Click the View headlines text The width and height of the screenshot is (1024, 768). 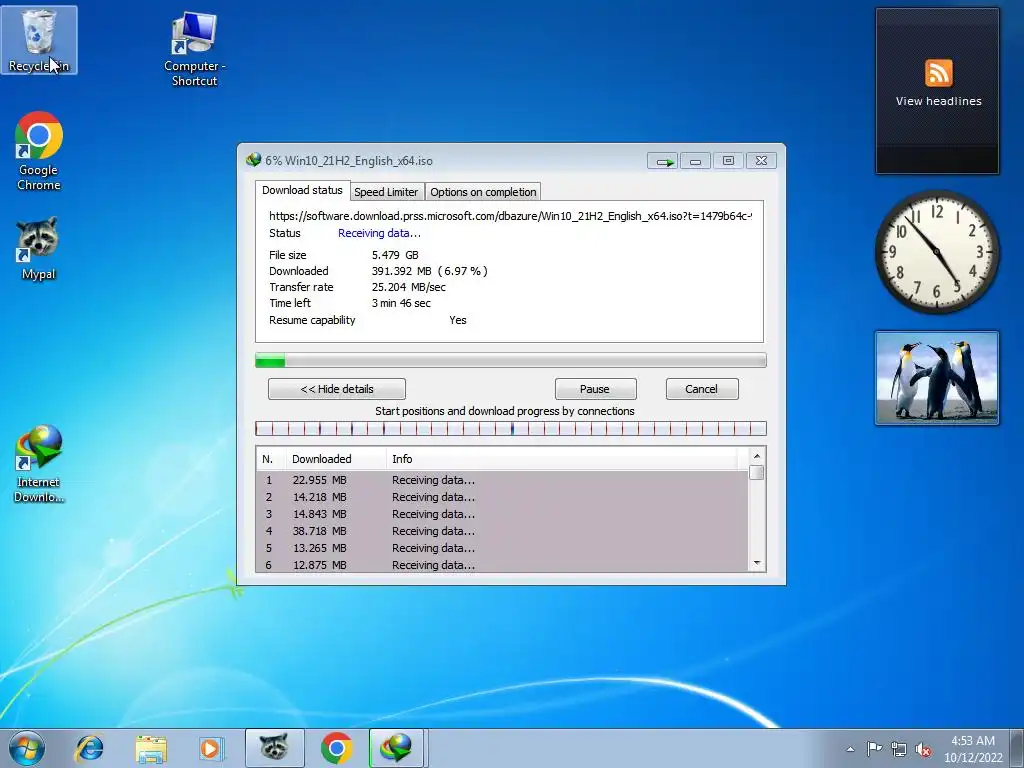click(938, 101)
